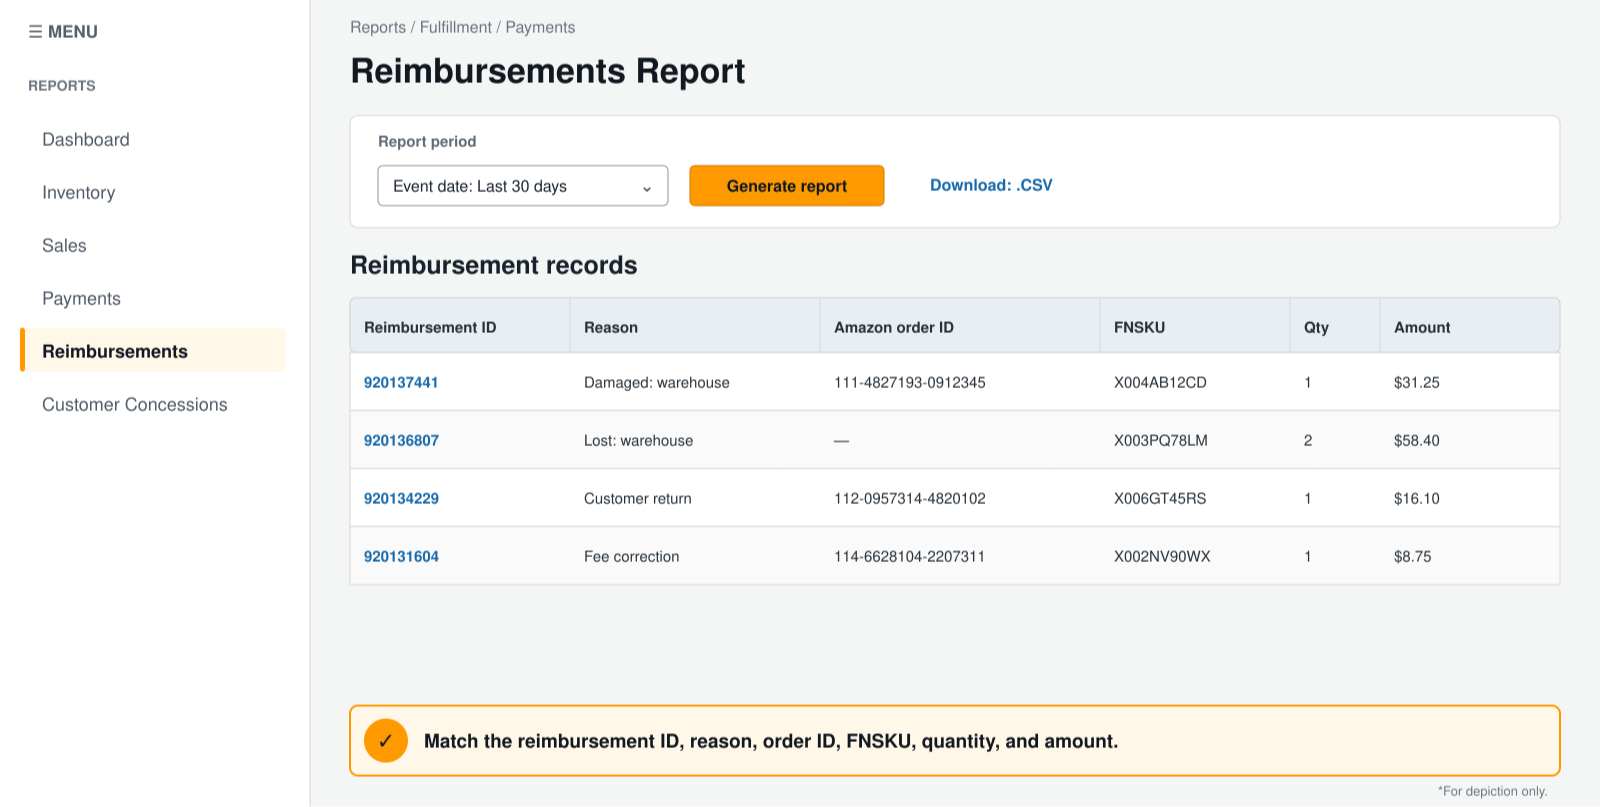
Task: Click FNSKU X004AB12CD
Action: (x=1160, y=382)
